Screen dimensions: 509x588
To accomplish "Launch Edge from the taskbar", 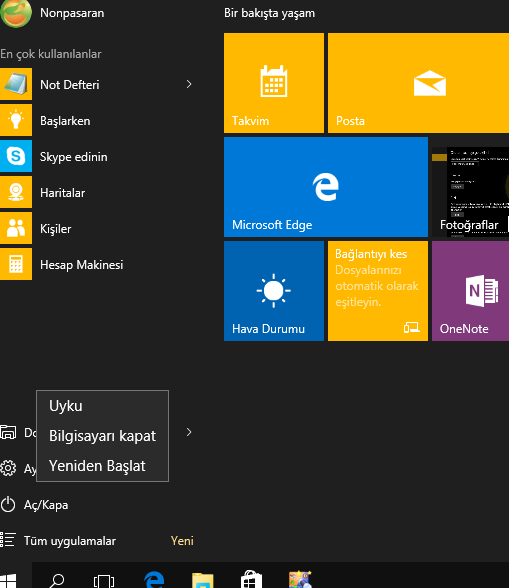I will (154, 580).
